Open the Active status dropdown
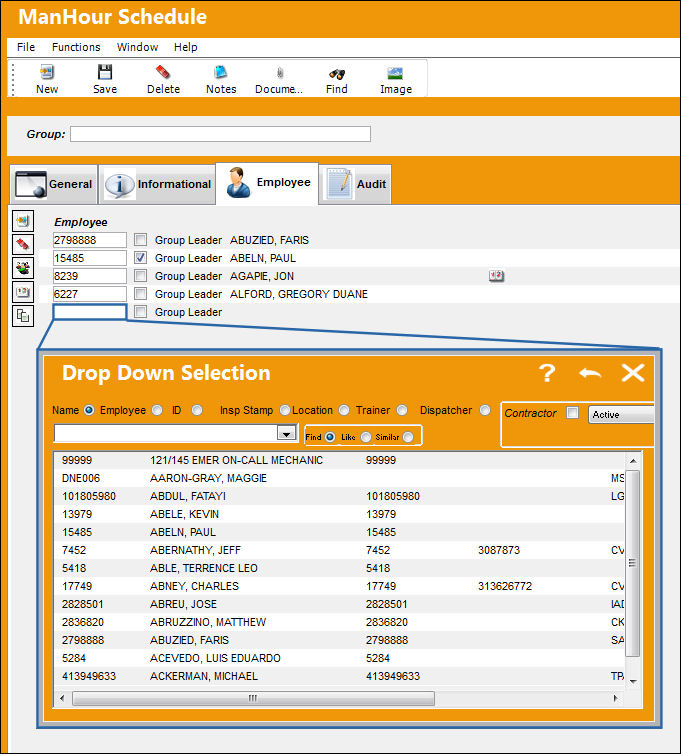Viewport: 681px width, 754px height. pos(621,415)
